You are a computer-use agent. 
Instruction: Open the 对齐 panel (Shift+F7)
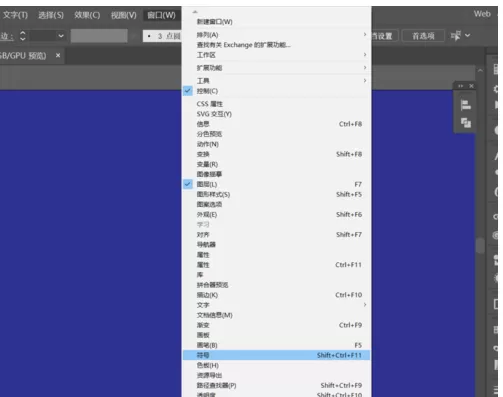pos(277,235)
